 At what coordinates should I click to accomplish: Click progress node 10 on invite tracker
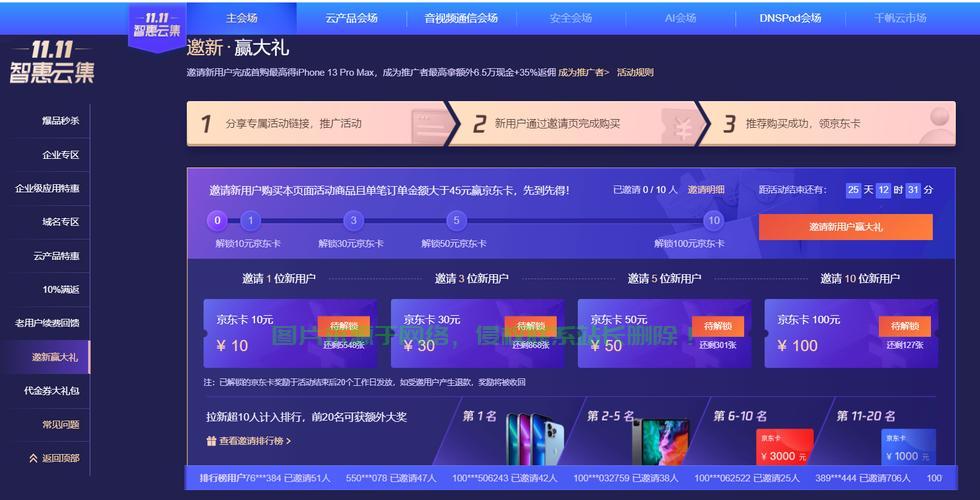click(x=714, y=220)
